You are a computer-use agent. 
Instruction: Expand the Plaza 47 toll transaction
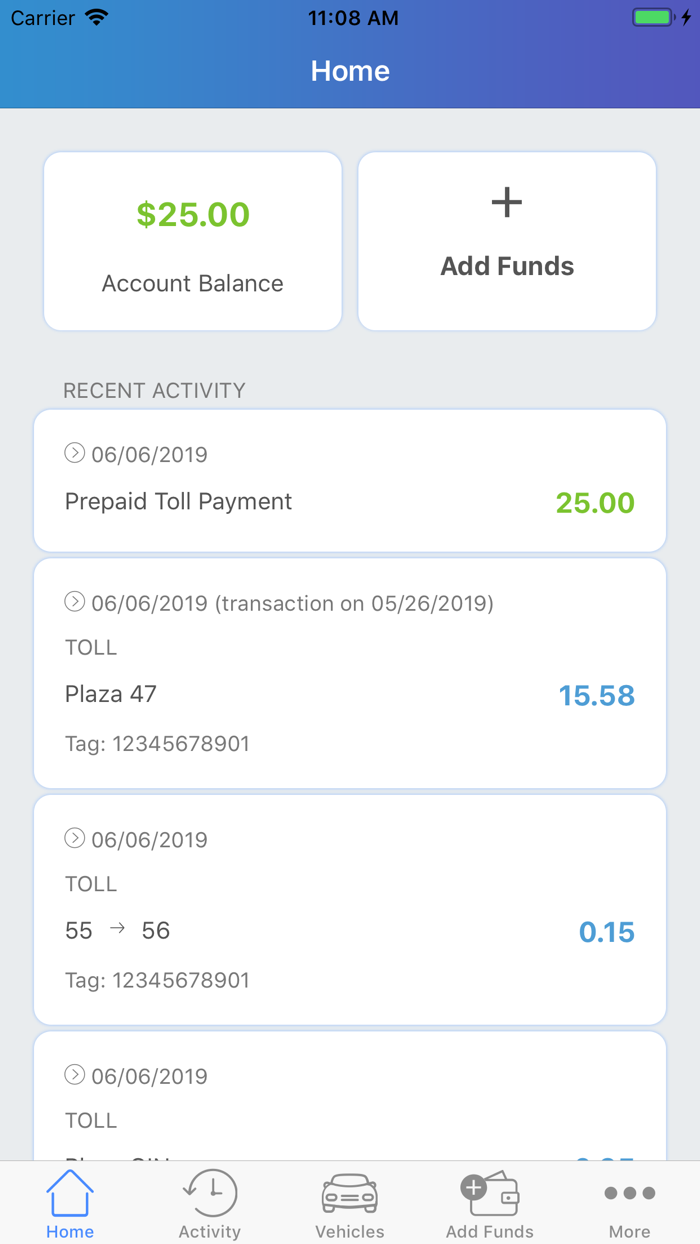tap(74, 602)
